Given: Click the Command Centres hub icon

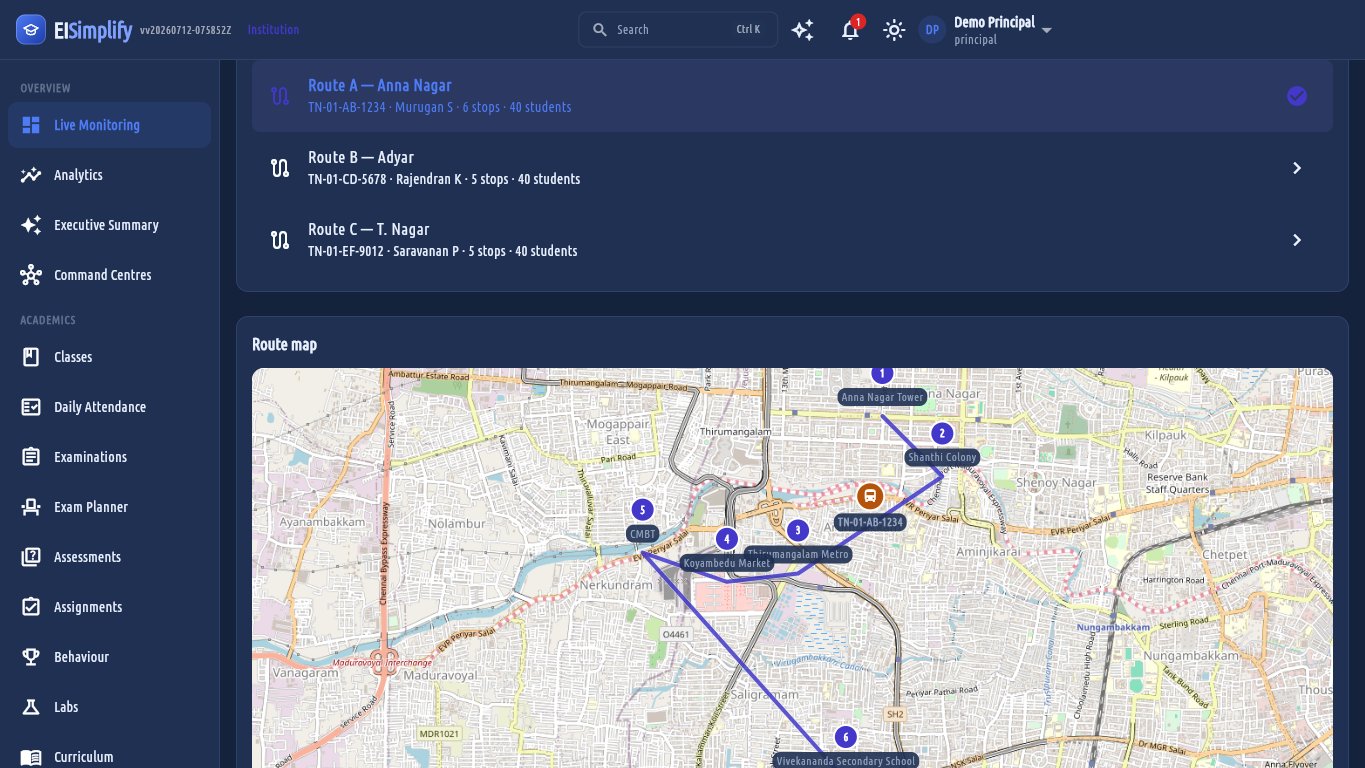Looking at the screenshot, I should tap(31, 275).
